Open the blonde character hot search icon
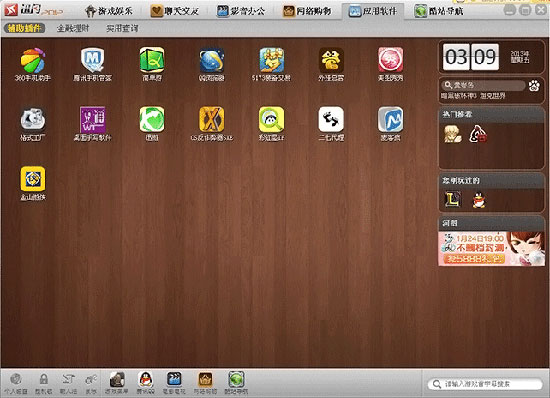The height and width of the screenshot is (398, 550). [452, 134]
